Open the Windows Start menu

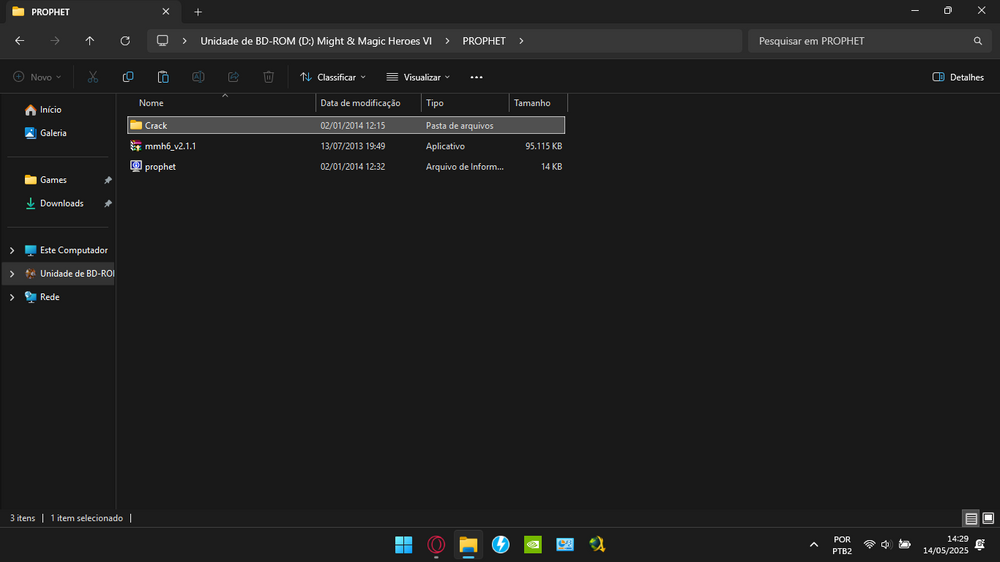(404, 545)
